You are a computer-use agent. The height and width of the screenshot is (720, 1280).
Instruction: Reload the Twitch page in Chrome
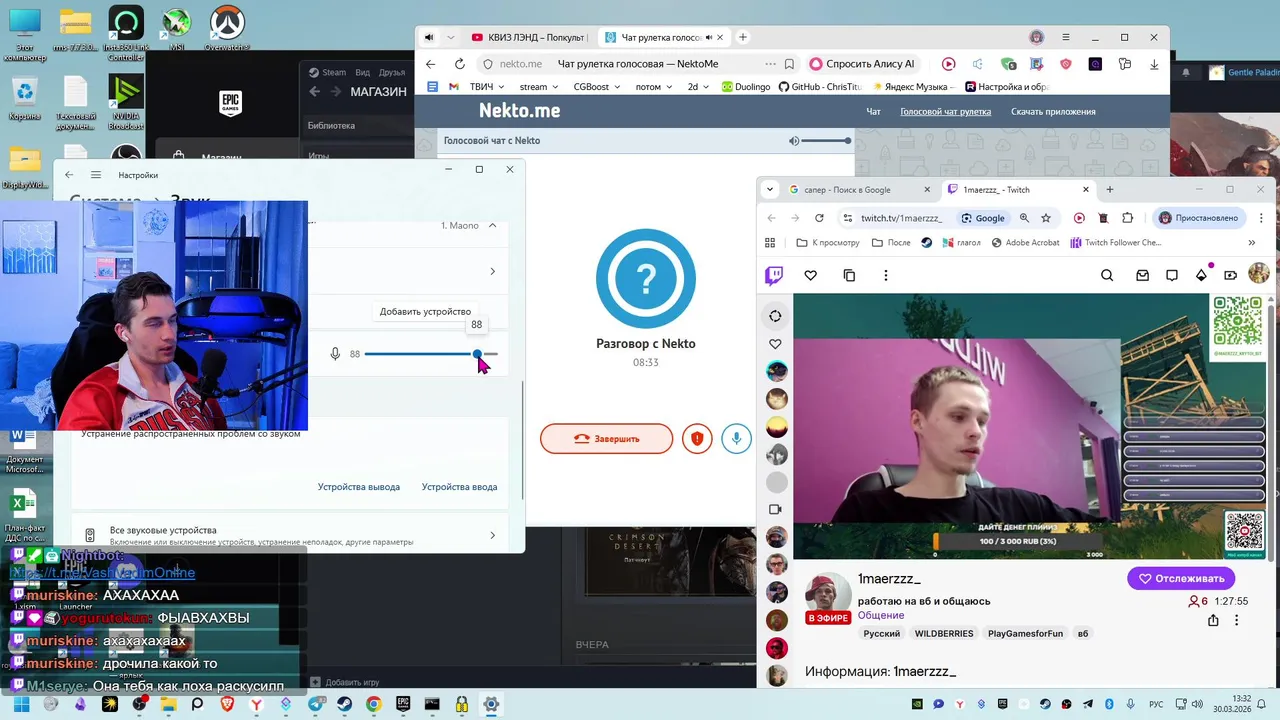click(820, 218)
